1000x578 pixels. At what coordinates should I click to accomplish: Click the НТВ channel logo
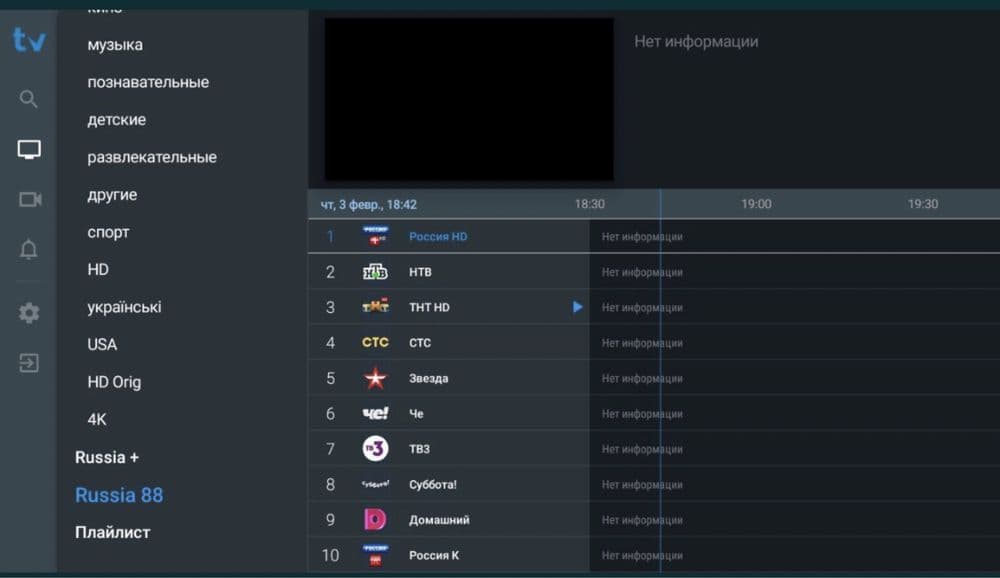tap(375, 272)
